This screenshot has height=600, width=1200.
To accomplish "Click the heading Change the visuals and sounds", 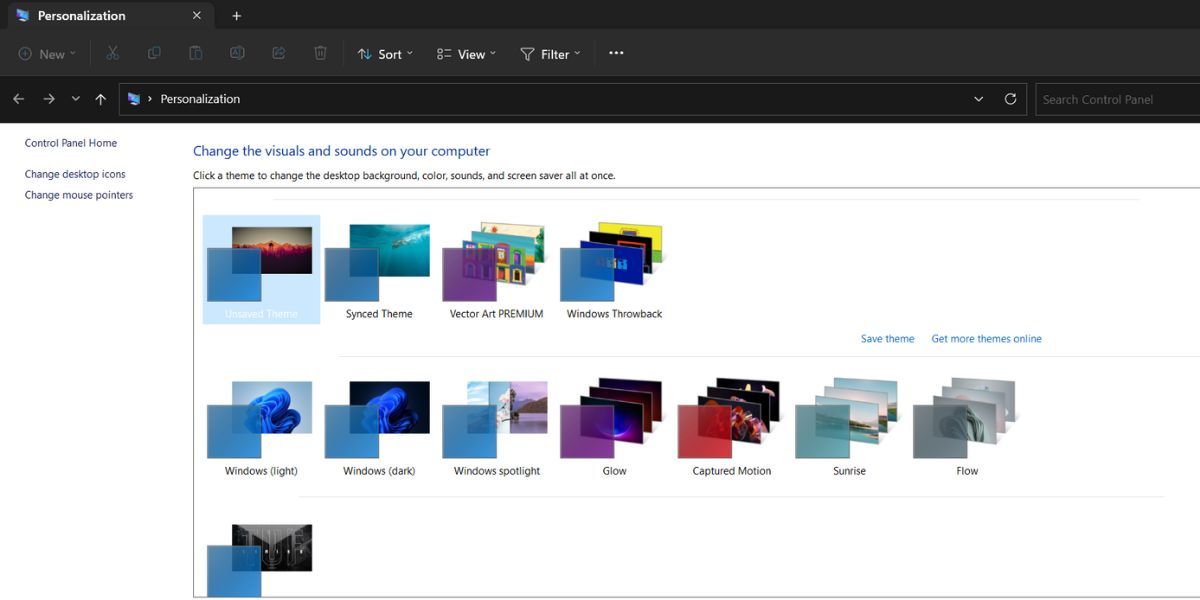I will (x=341, y=151).
